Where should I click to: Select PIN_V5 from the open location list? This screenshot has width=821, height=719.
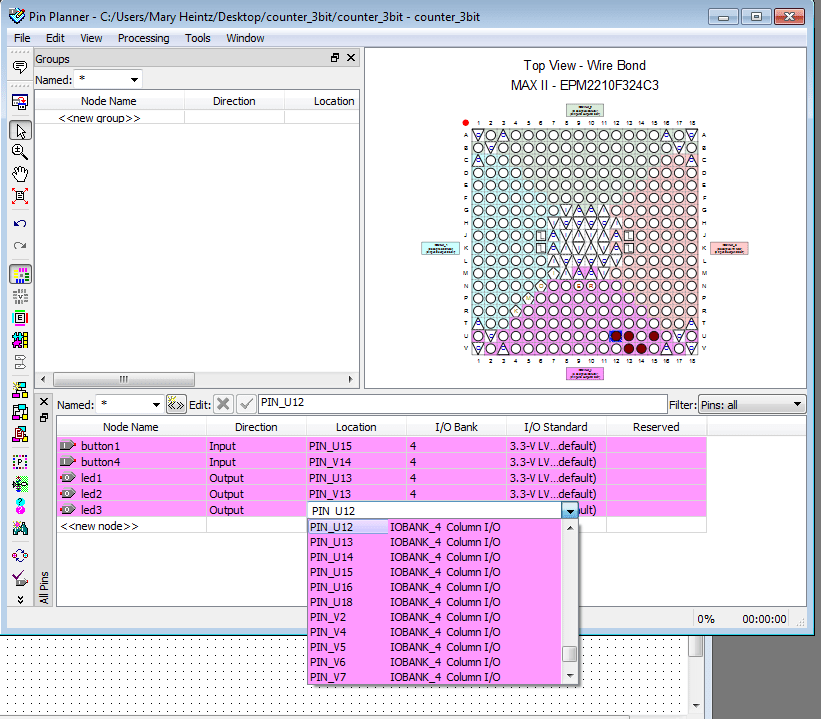coord(330,647)
